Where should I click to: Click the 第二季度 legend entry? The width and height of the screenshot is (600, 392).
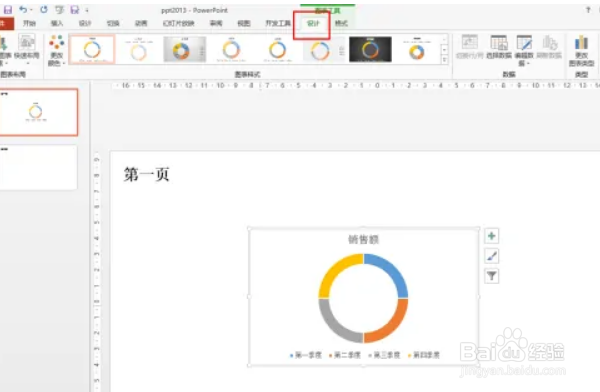click(x=345, y=355)
